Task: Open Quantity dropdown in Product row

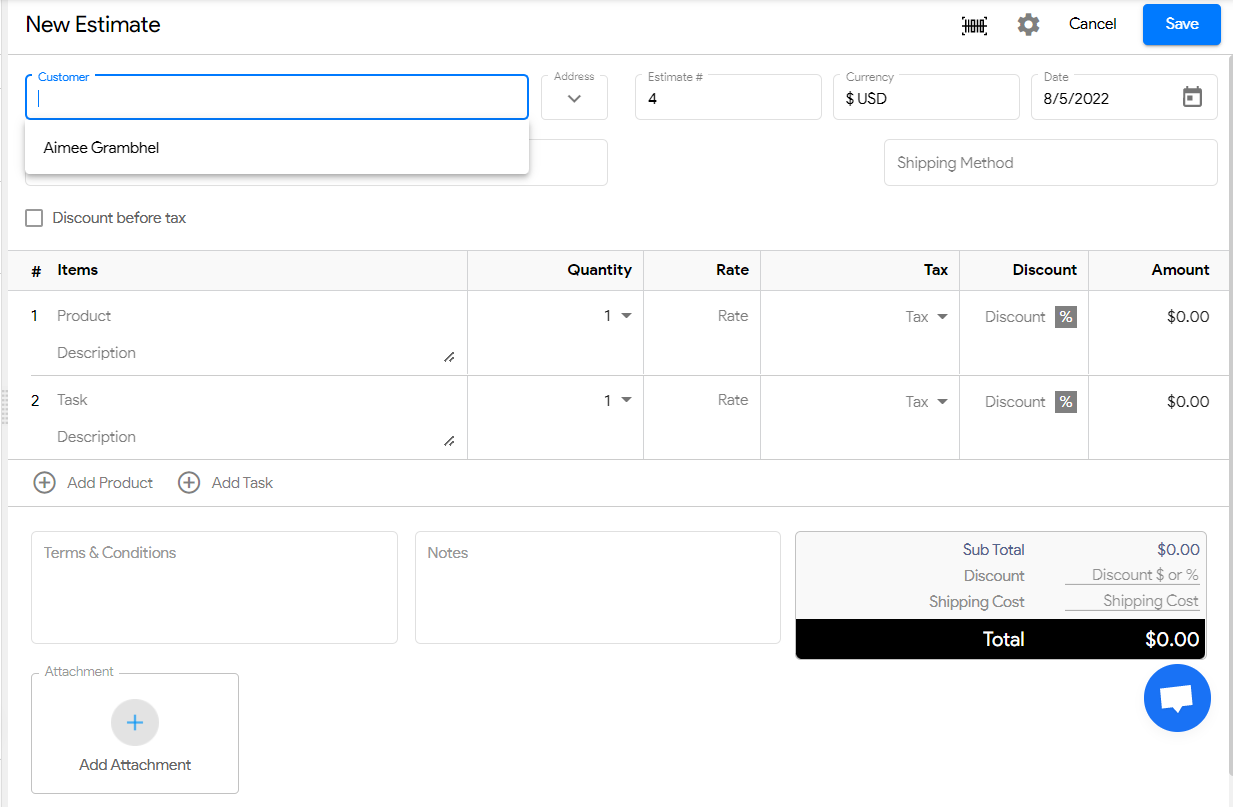Action: click(x=627, y=316)
